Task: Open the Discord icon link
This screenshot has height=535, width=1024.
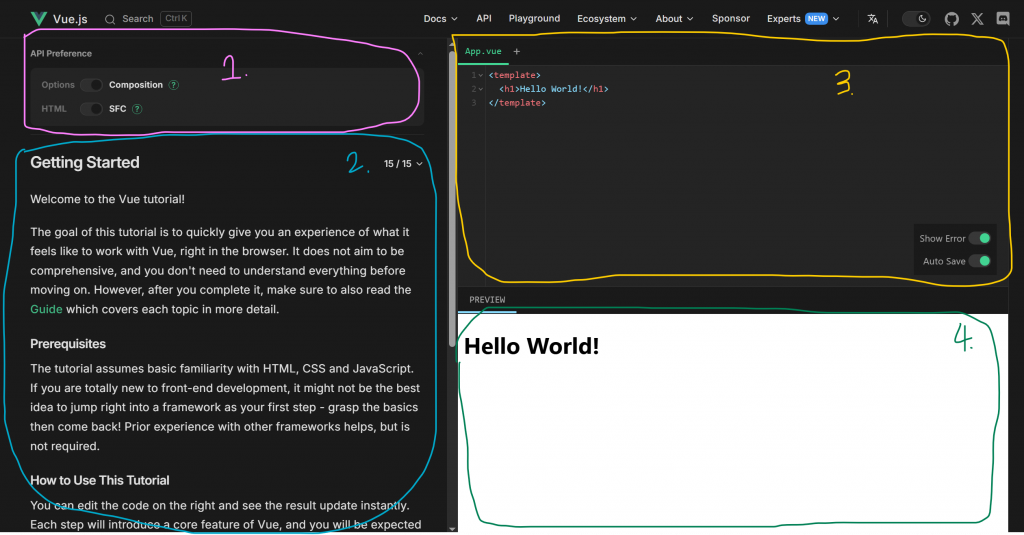Action: coord(1003,19)
